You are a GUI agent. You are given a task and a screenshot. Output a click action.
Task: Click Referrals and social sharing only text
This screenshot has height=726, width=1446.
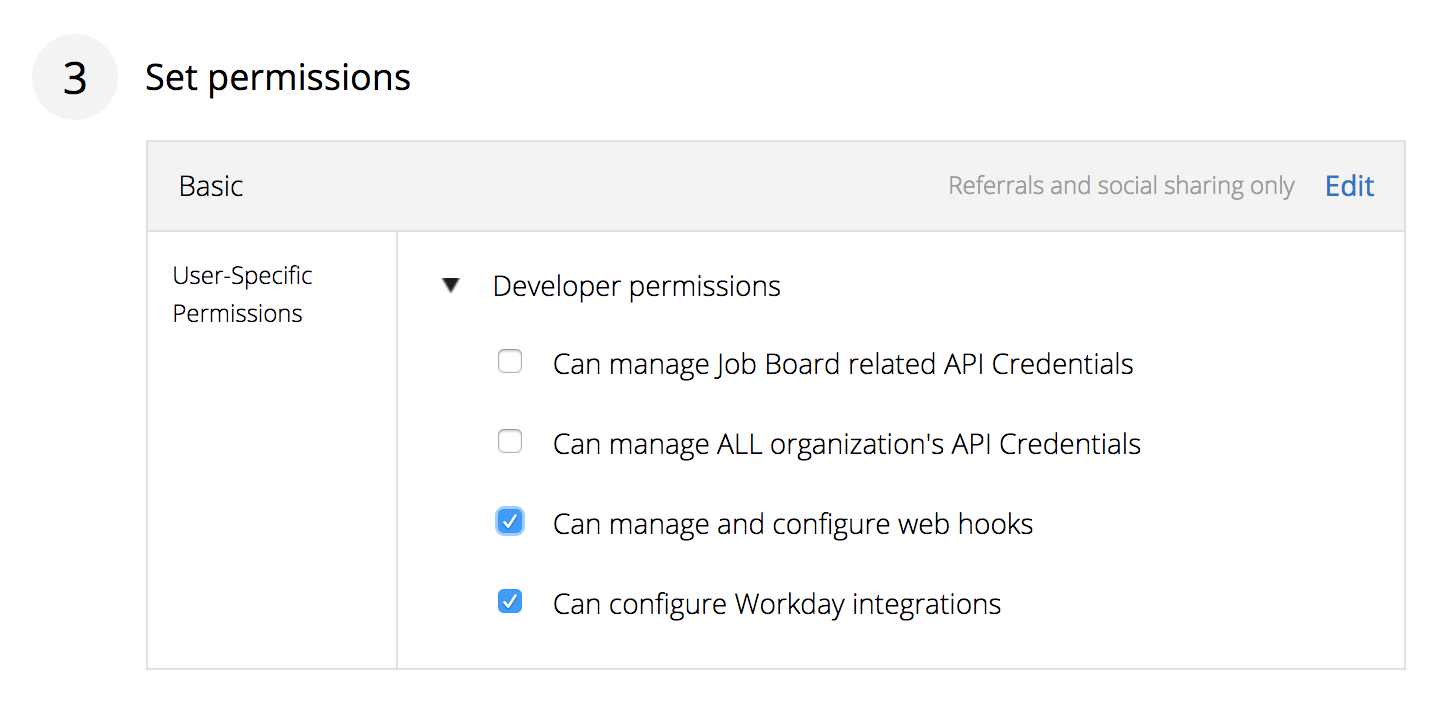click(x=1121, y=186)
